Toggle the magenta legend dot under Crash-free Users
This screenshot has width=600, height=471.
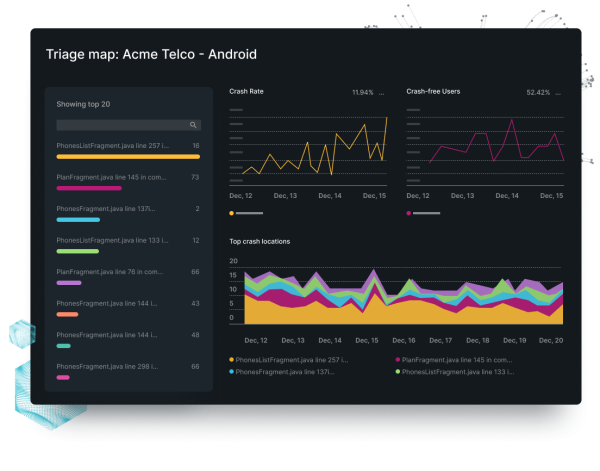409,213
